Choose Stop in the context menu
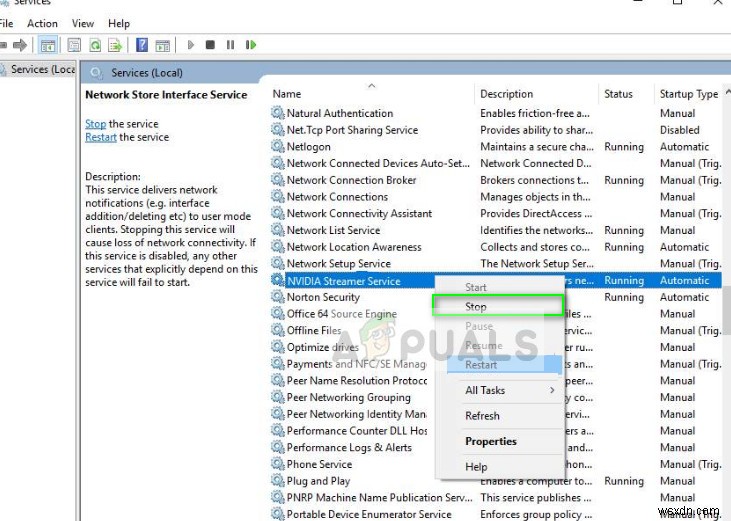731x521 pixels. [x=498, y=306]
